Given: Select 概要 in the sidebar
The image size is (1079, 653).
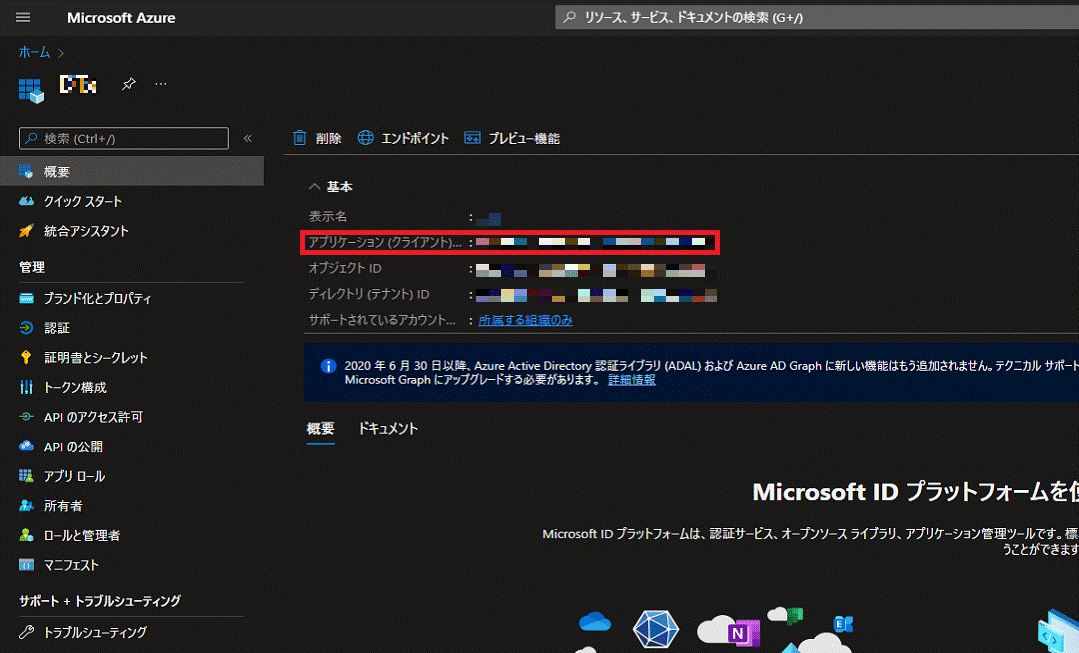Looking at the screenshot, I should (x=131, y=171).
